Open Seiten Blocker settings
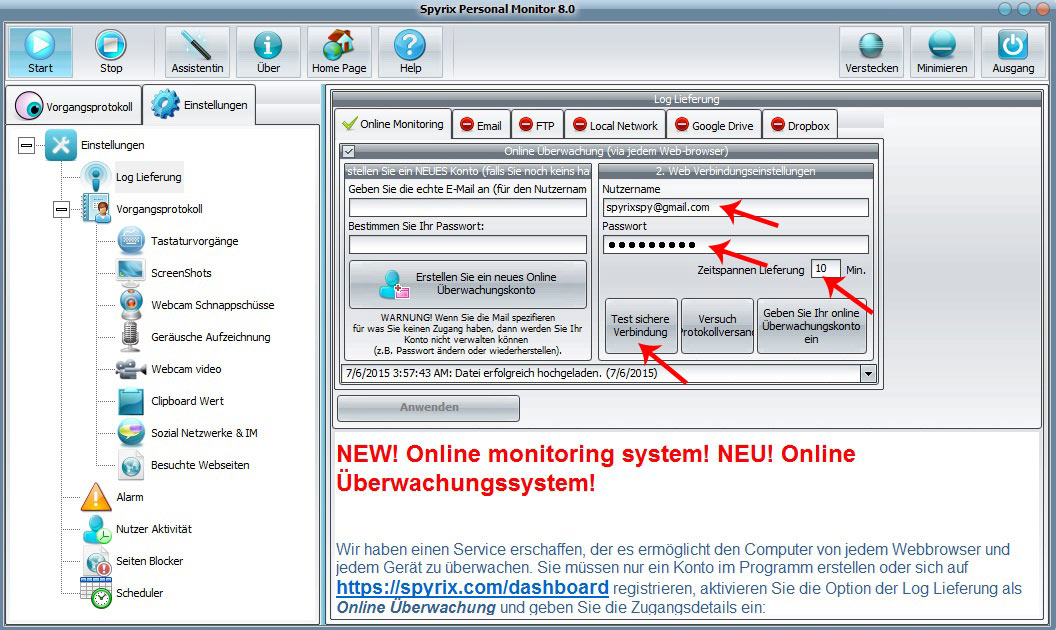The height and width of the screenshot is (630, 1056). pos(150,561)
